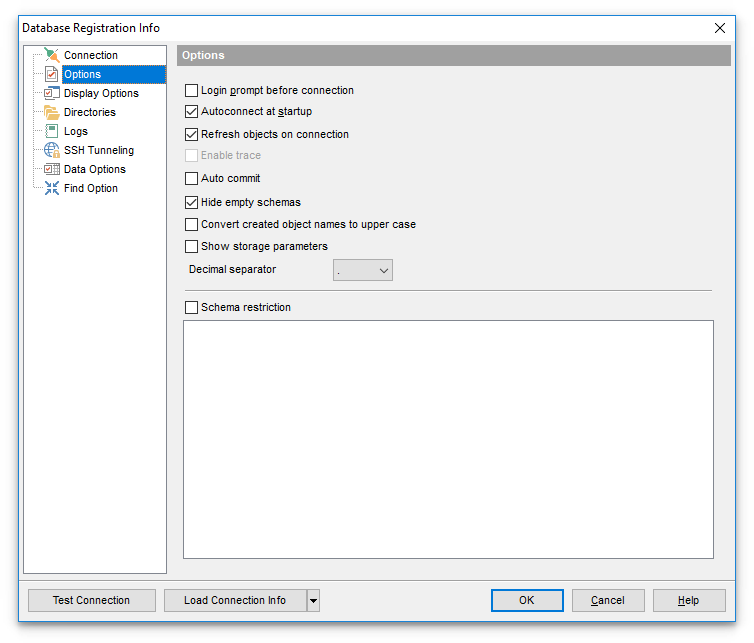Enable Schema restriction checkbox
754x643 pixels.
coord(191,307)
